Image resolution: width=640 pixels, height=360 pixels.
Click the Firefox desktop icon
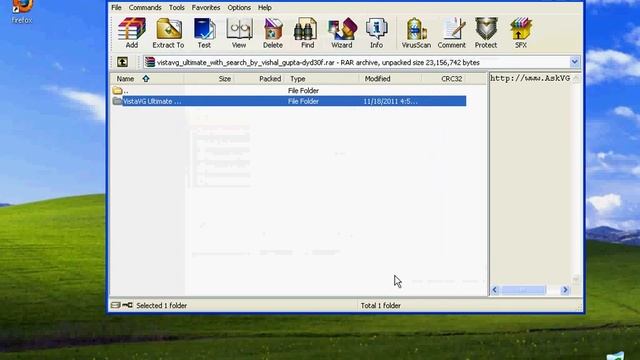(x=22, y=12)
